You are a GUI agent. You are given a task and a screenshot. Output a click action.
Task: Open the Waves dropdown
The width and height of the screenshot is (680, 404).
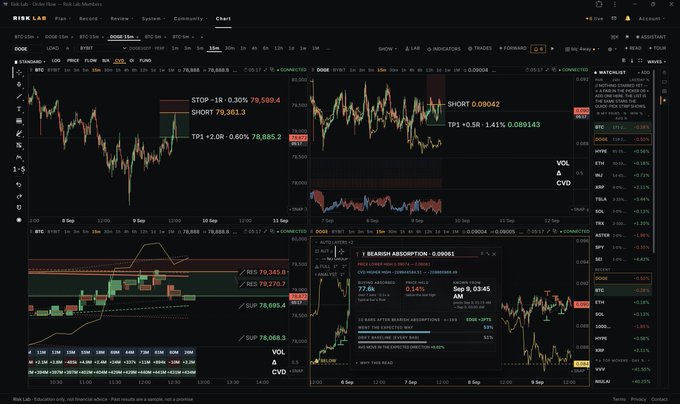coord(657,62)
